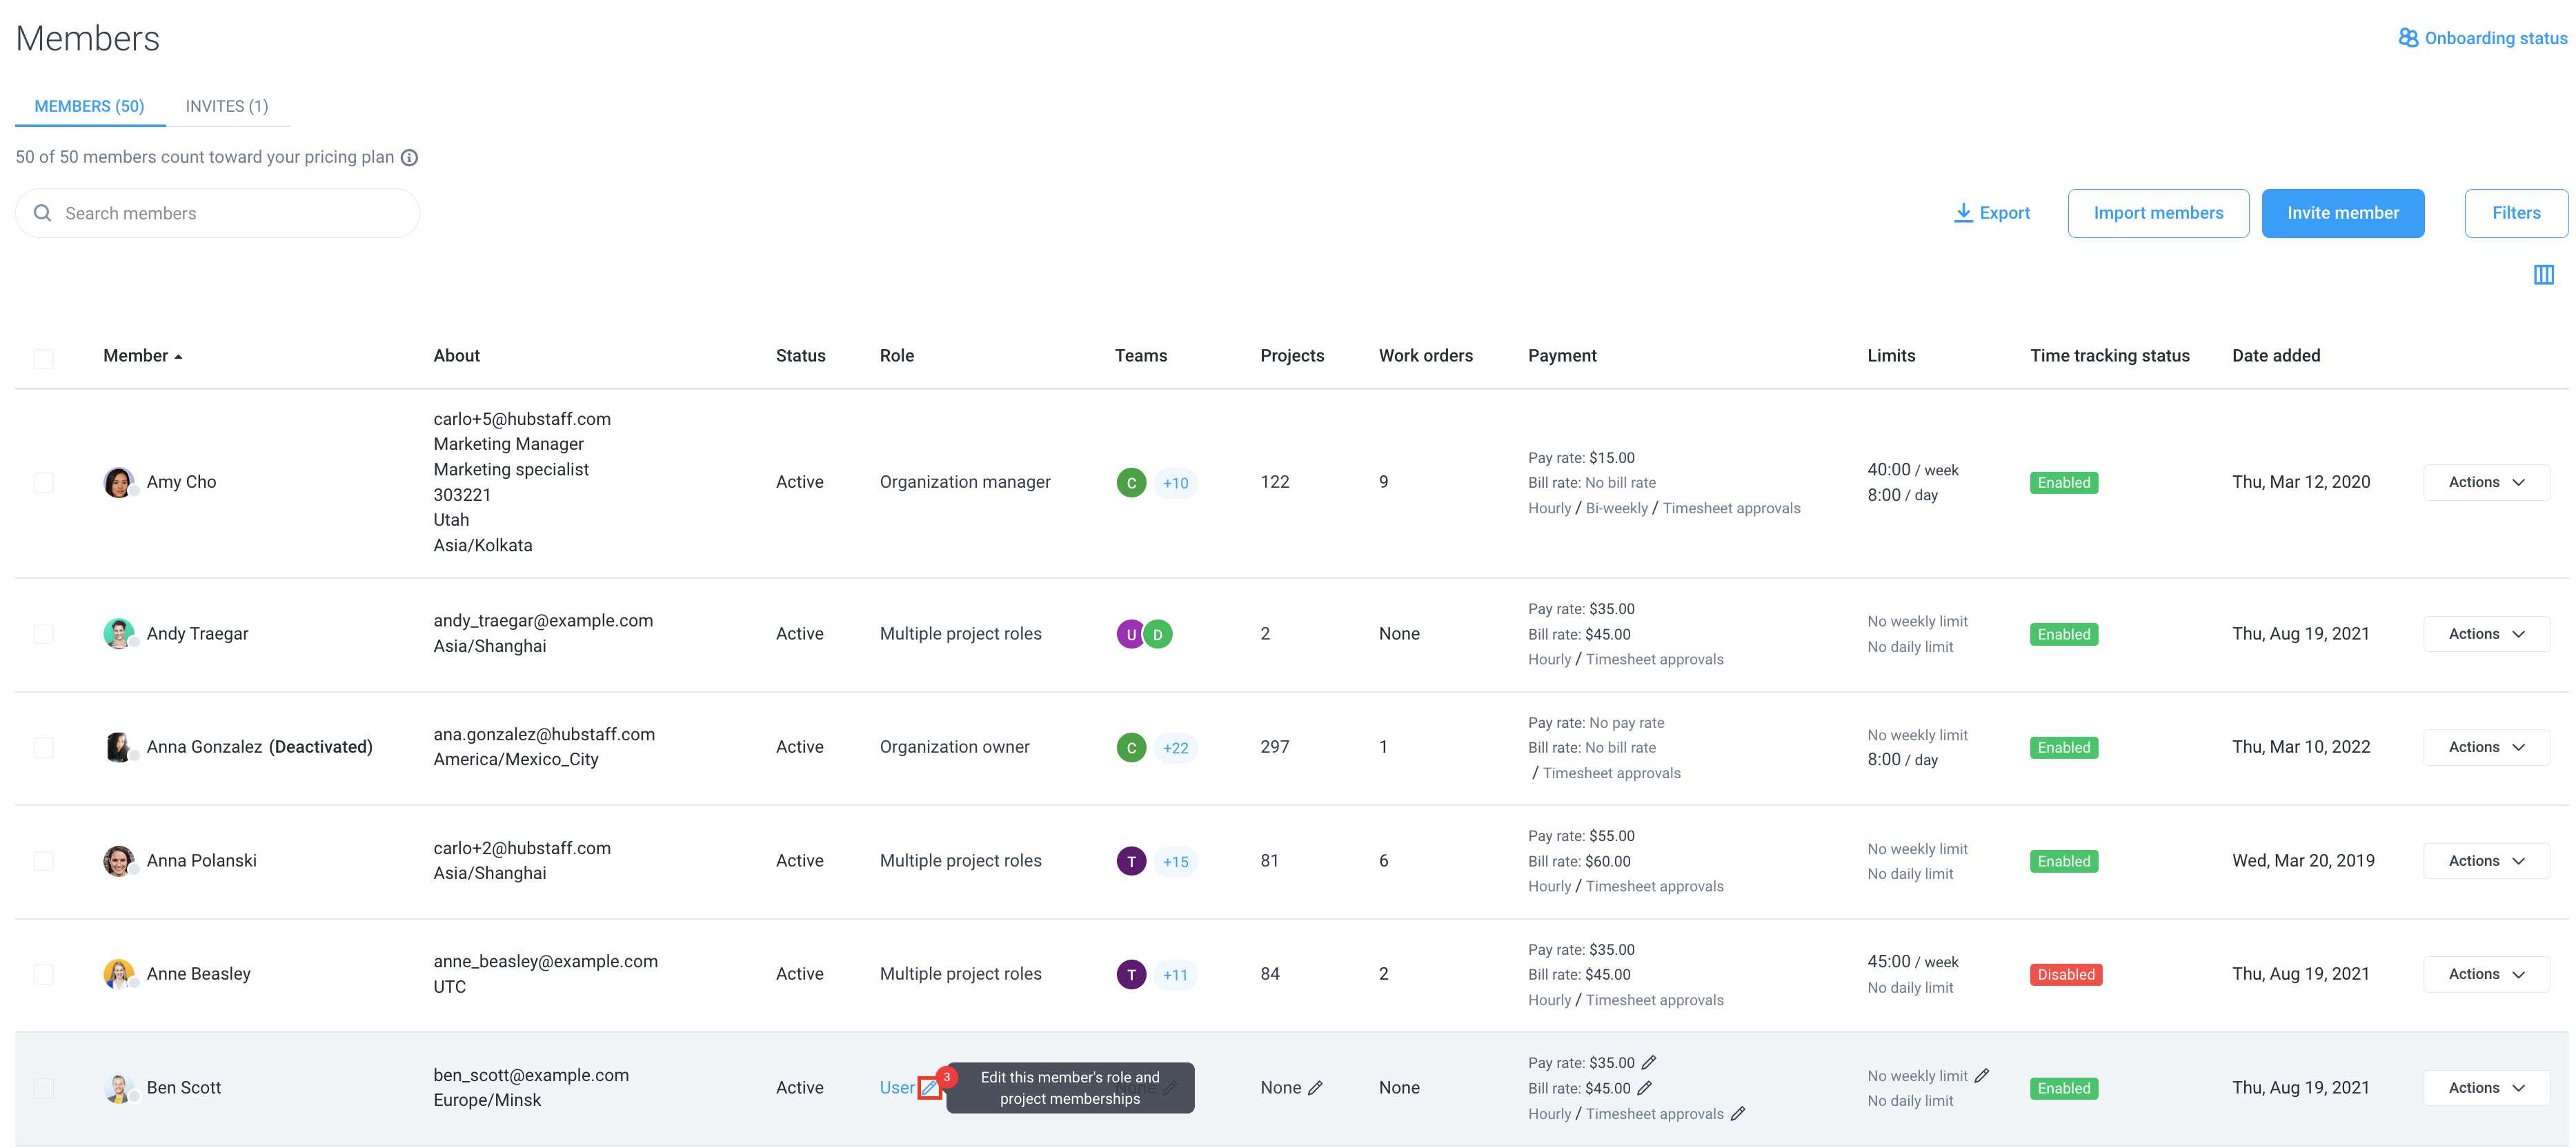
Task: Sort by the Member column header arrow
Action: tap(178, 357)
